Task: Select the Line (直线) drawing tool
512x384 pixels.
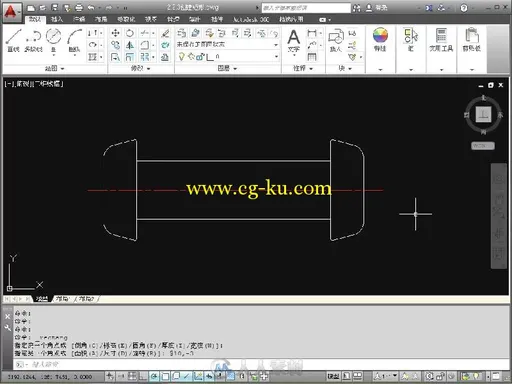Action: (x=13, y=40)
